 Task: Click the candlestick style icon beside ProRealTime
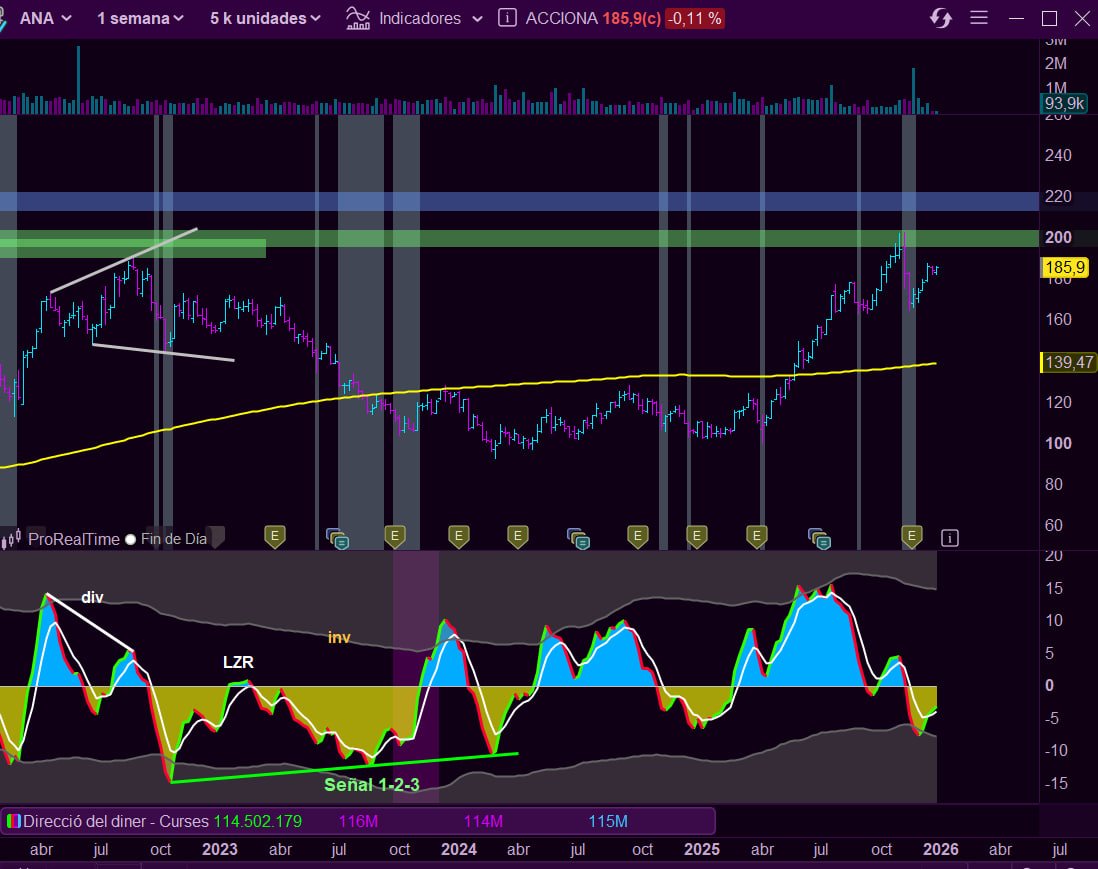12,539
